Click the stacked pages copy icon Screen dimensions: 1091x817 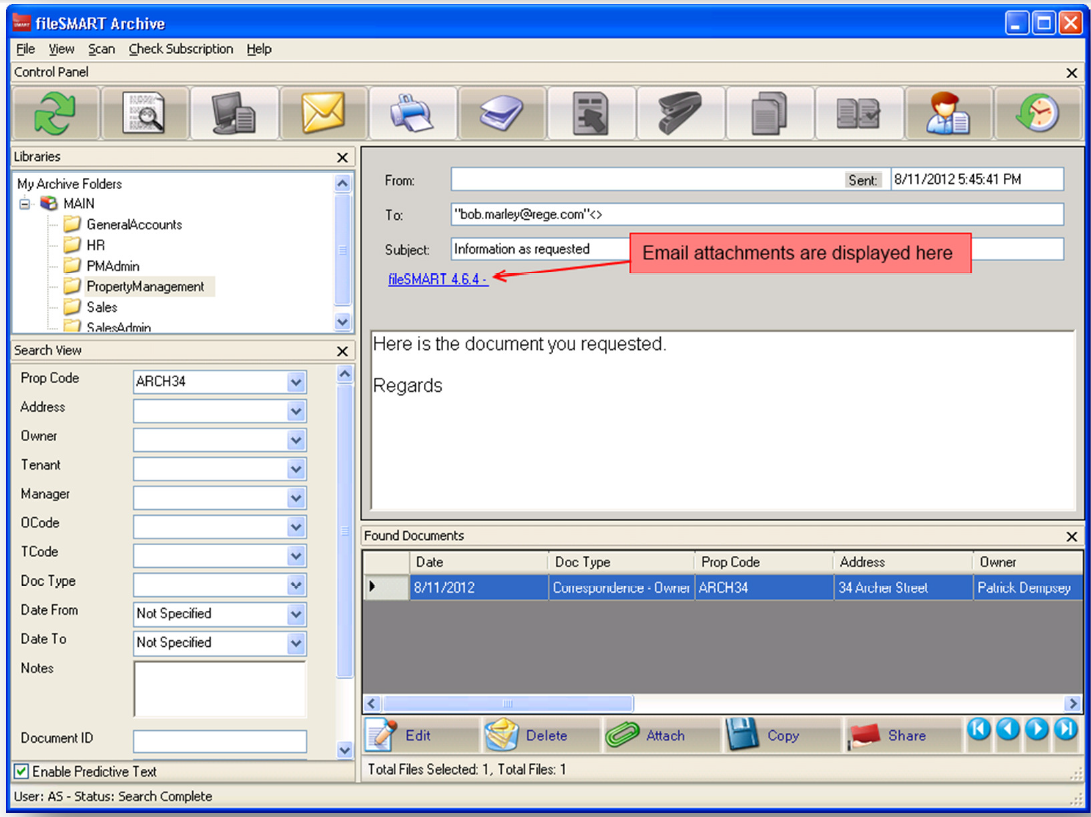click(x=769, y=113)
